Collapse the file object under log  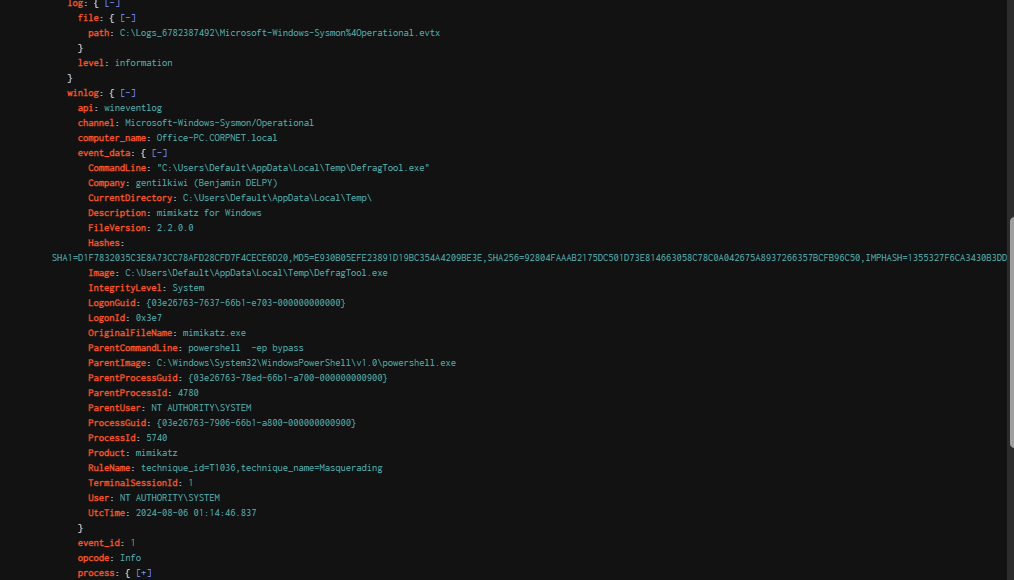point(127,18)
